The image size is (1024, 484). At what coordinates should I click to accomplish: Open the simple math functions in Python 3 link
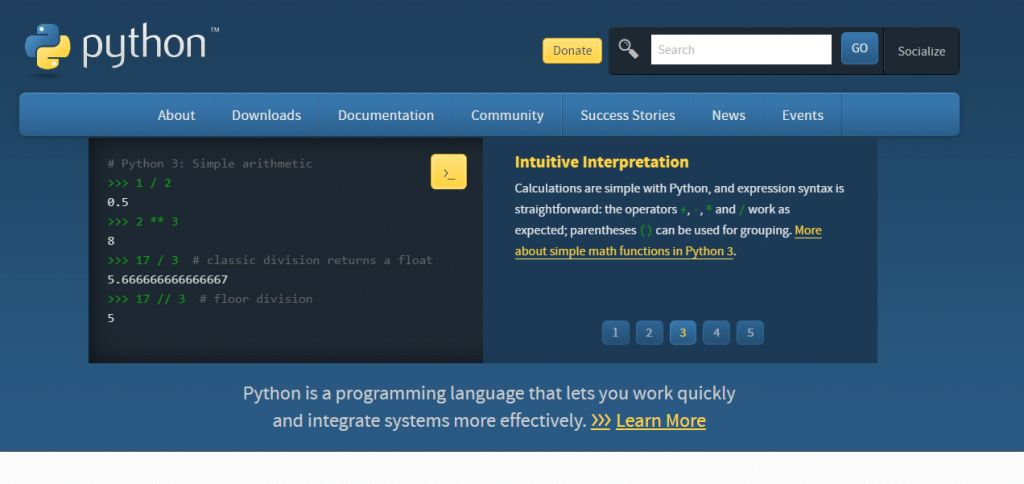(x=625, y=251)
